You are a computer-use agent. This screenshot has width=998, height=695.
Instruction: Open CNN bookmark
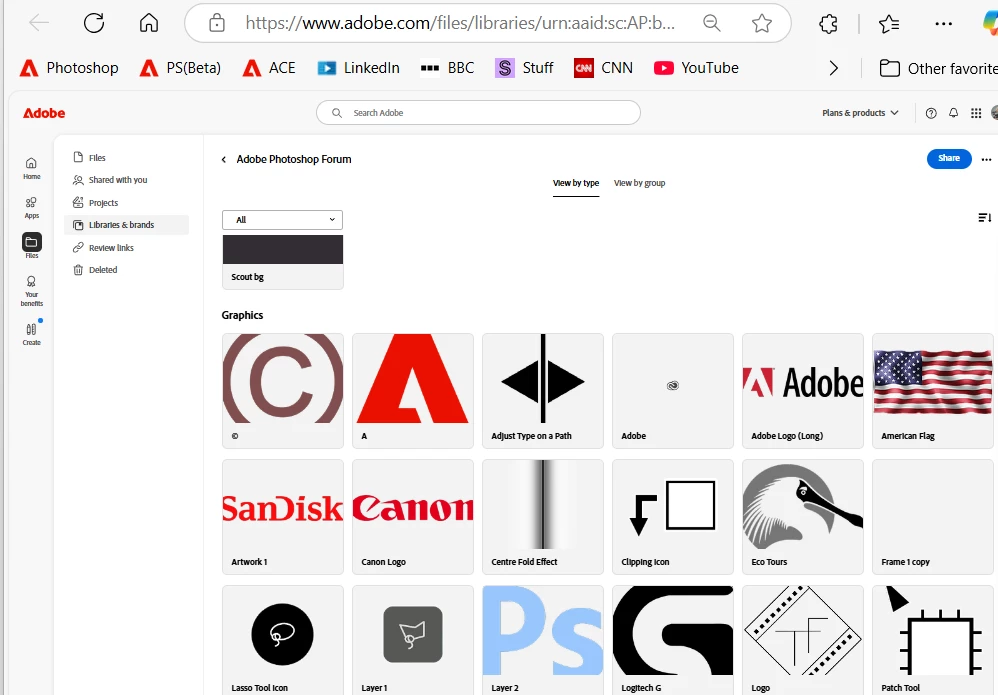point(603,68)
